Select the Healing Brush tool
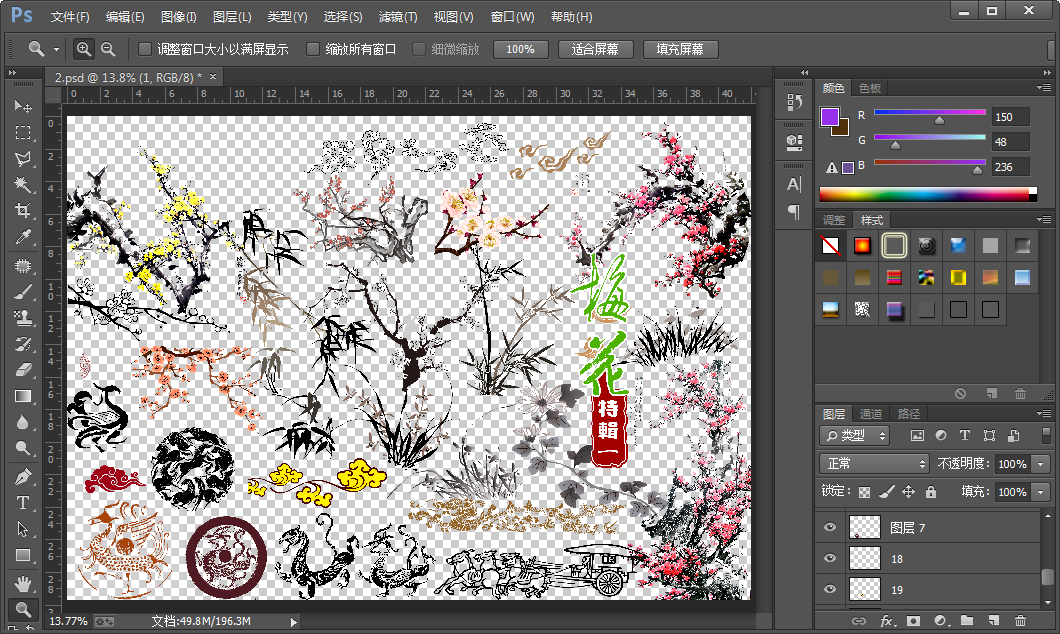1060x634 pixels. (x=22, y=266)
